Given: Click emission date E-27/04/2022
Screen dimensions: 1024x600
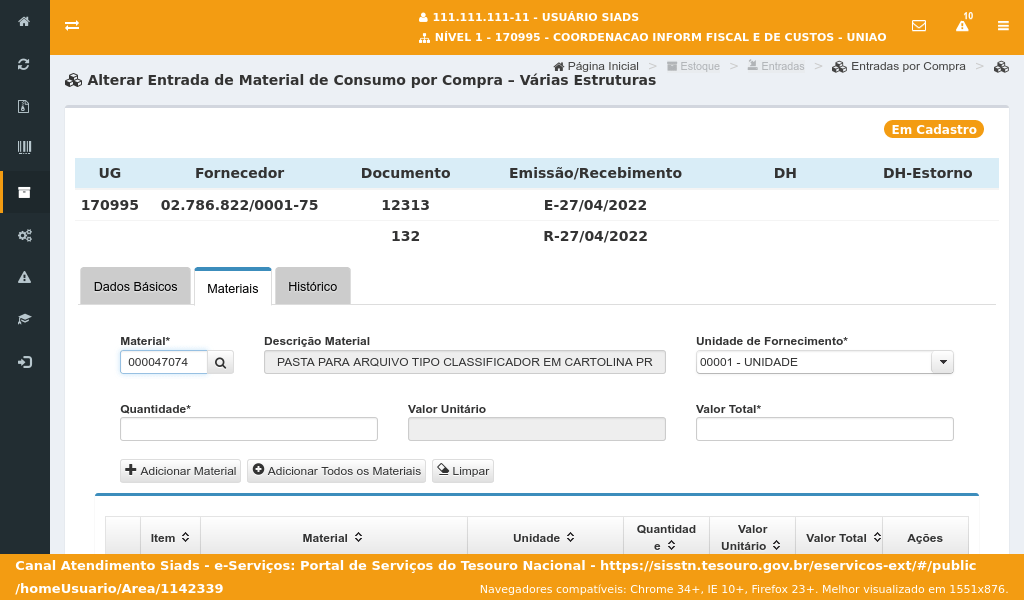Looking at the screenshot, I should click(595, 205).
